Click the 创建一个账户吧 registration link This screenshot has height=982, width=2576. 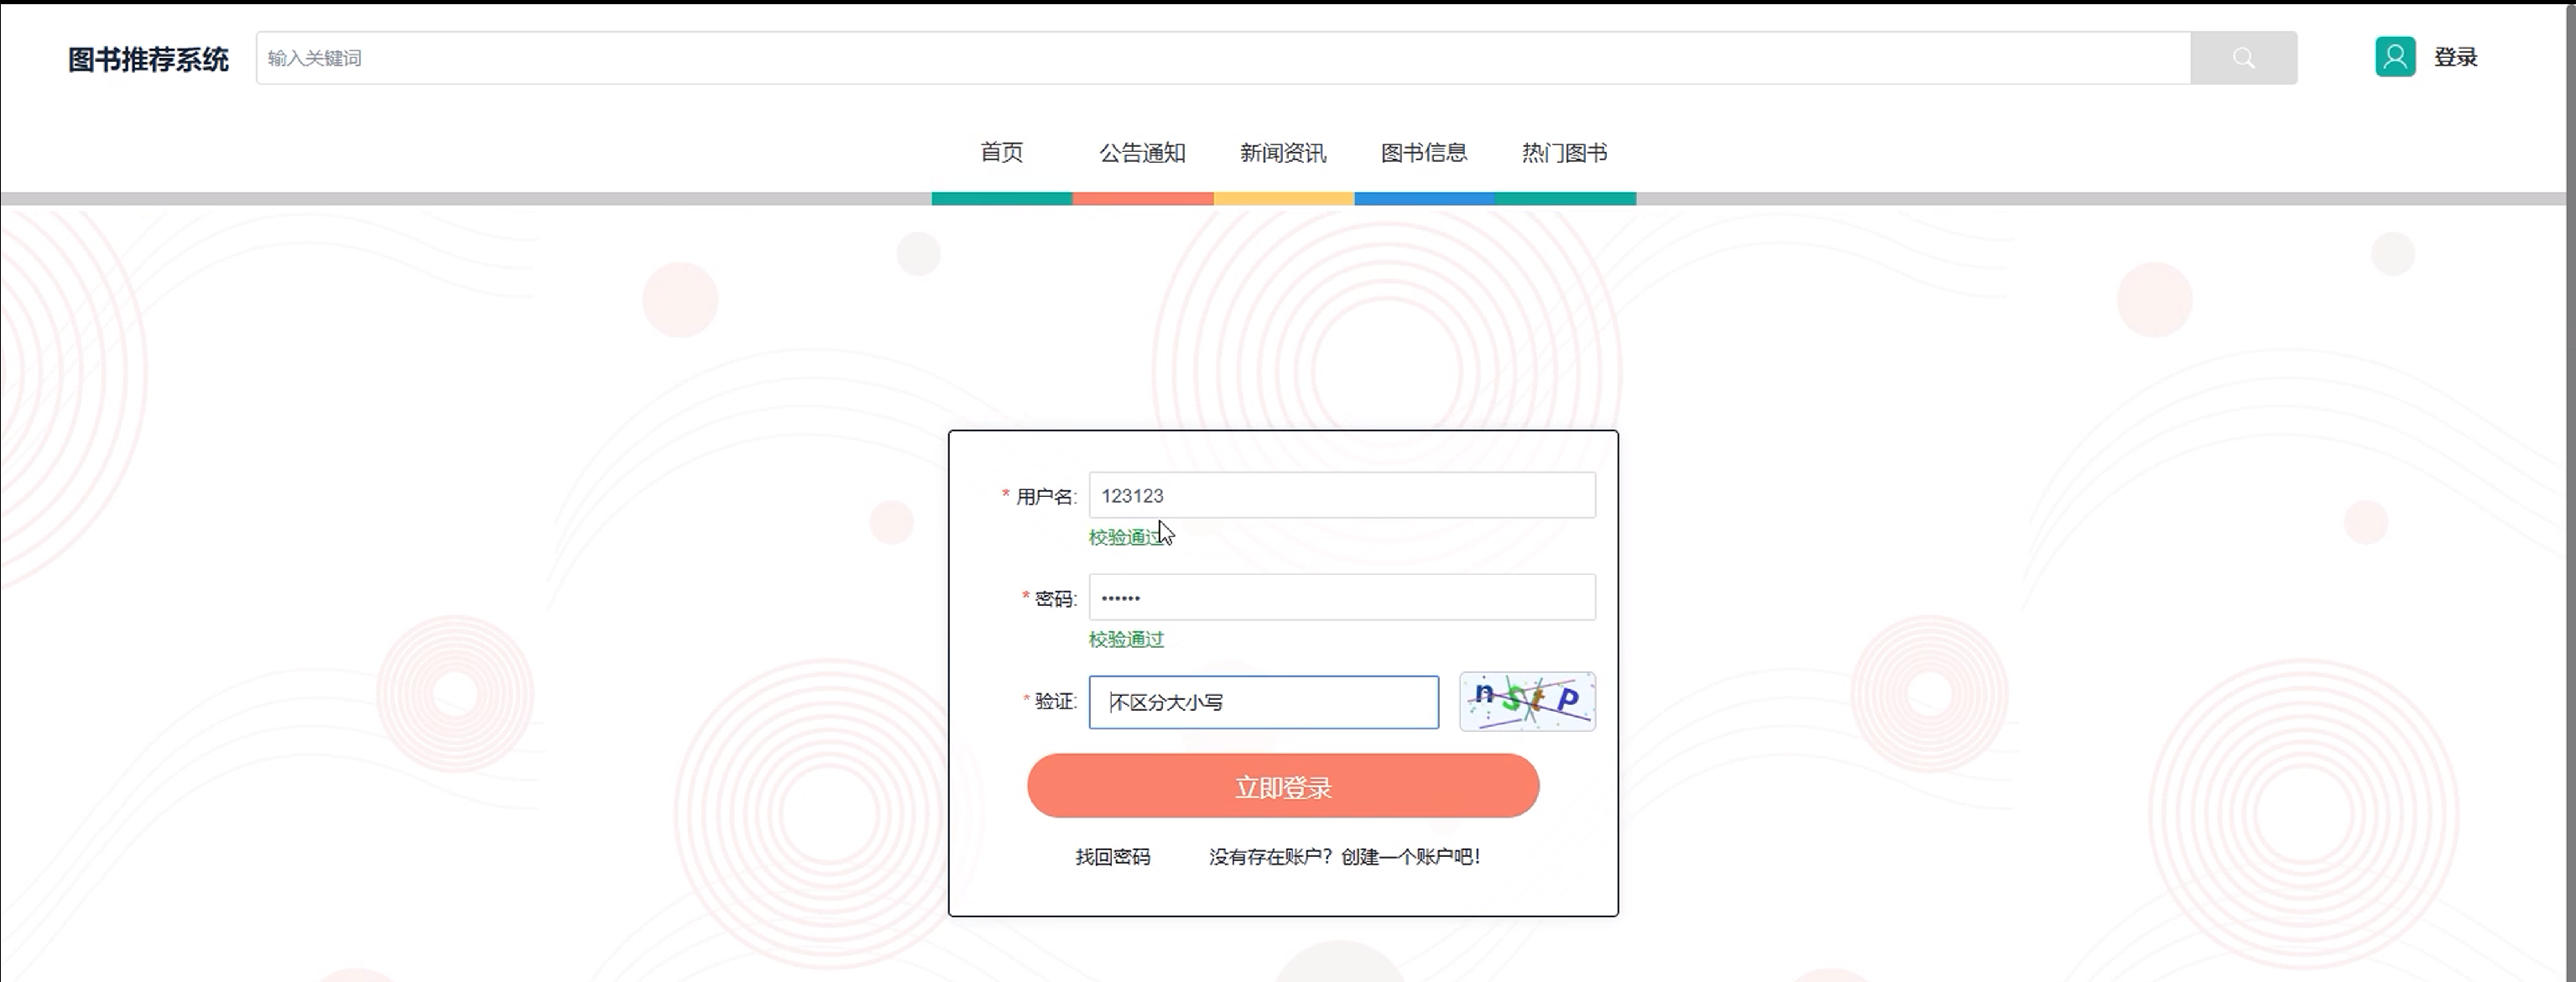click(1409, 857)
